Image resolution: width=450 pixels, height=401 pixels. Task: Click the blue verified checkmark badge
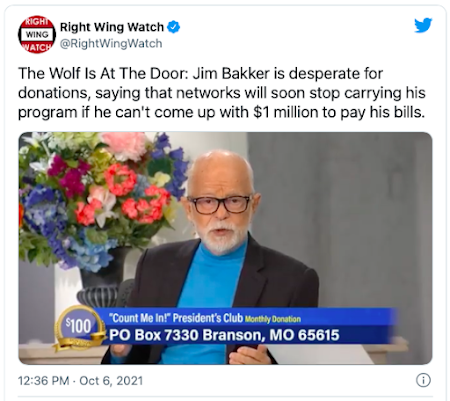[x=173, y=27]
